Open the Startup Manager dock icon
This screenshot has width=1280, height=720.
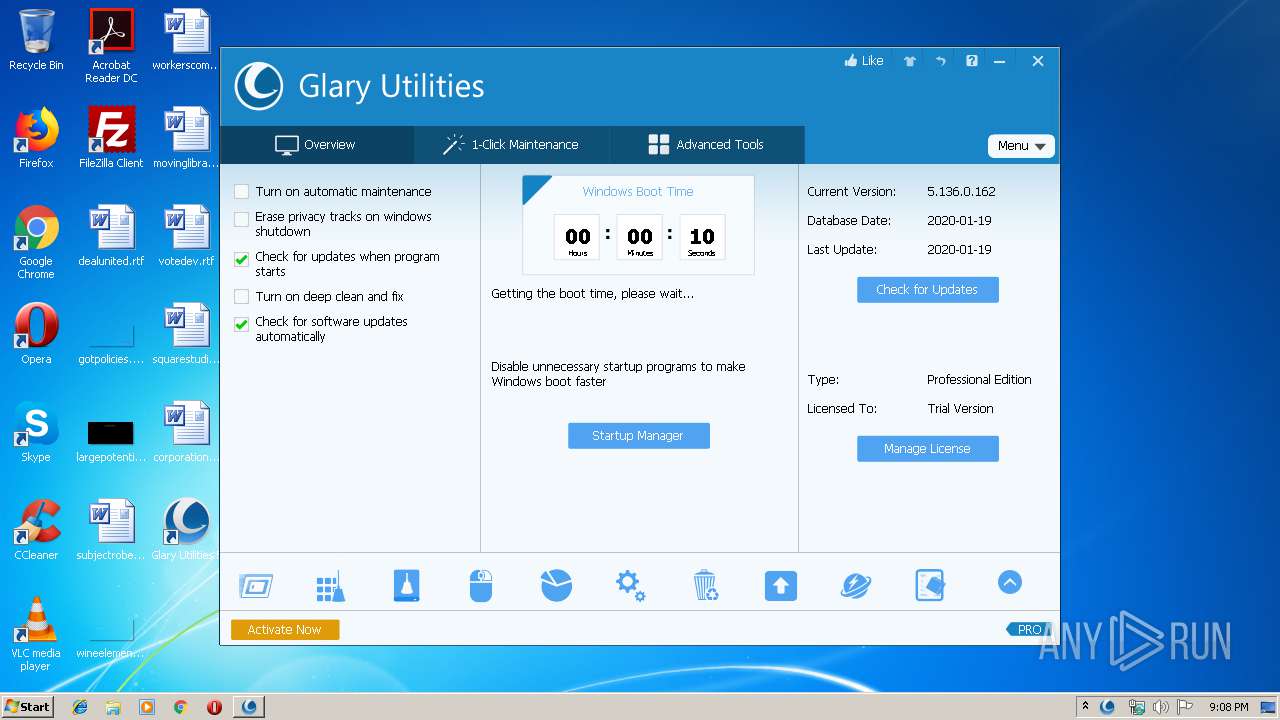(256, 586)
